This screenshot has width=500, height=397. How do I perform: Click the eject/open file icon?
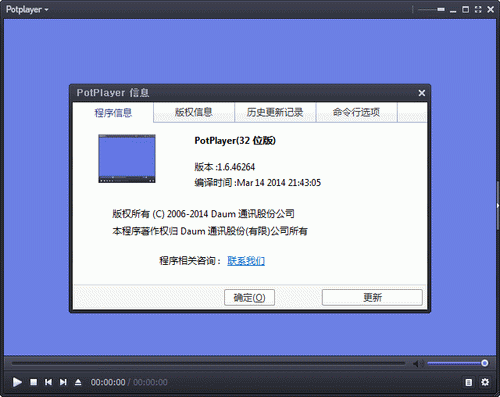(78, 382)
